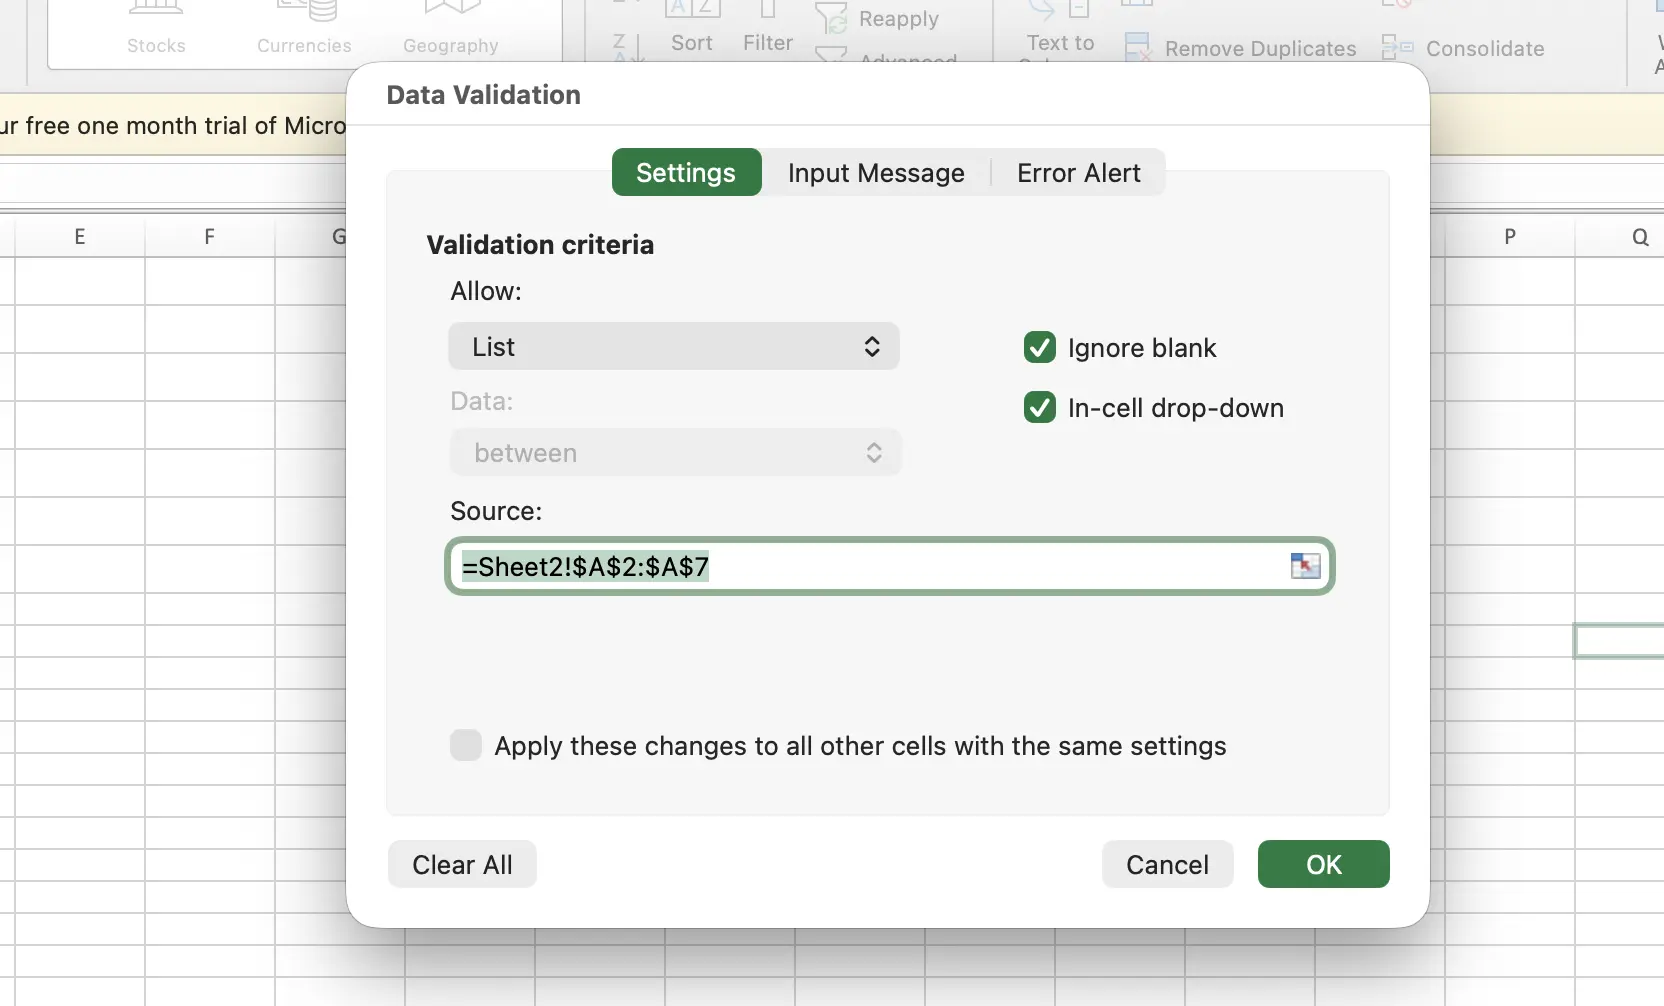Click Reapply filter in the ribbon

click(x=878, y=19)
